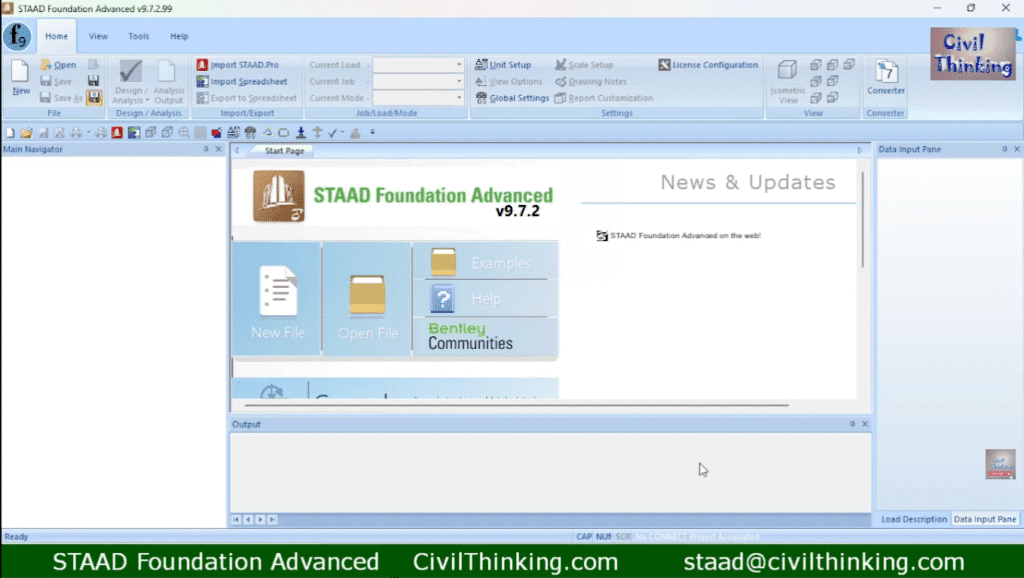Open License Configuration
Viewport: 1024px width, 578px height.
(x=708, y=65)
